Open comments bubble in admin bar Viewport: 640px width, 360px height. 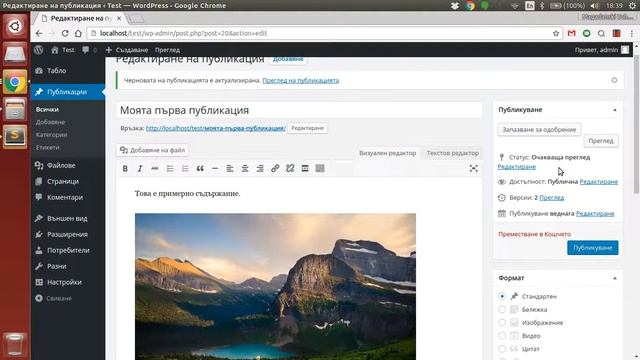pos(89,50)
